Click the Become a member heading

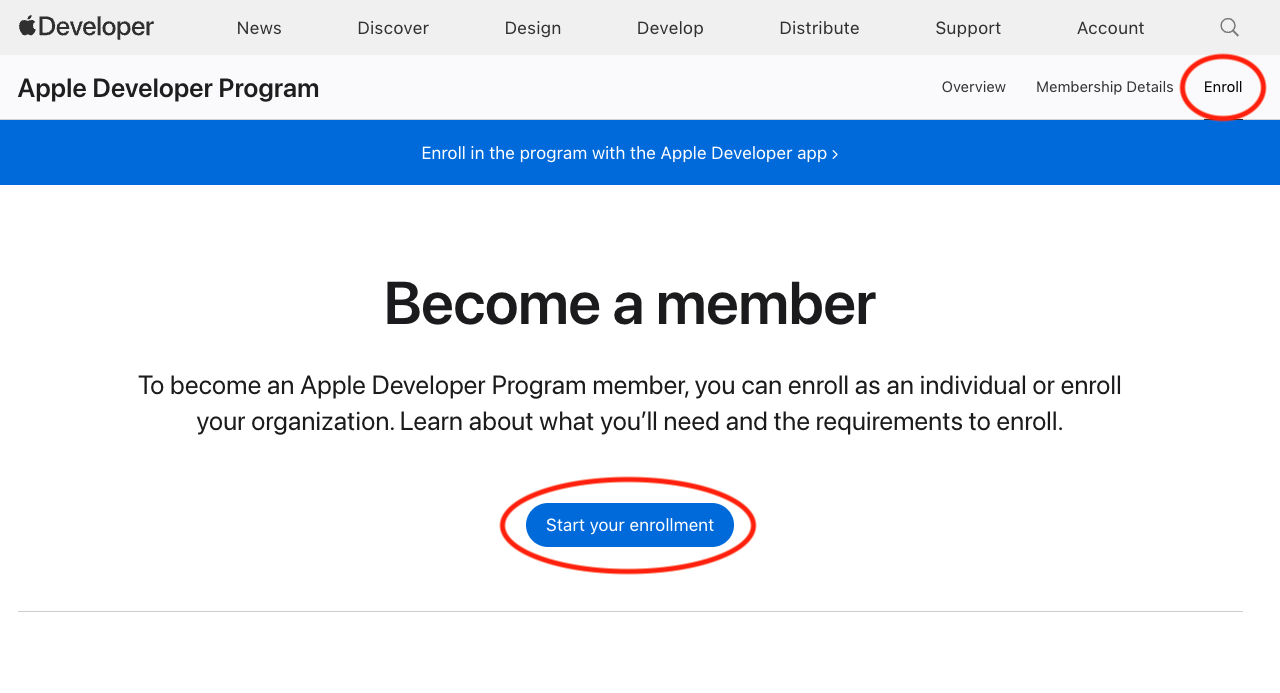point(629,303)
